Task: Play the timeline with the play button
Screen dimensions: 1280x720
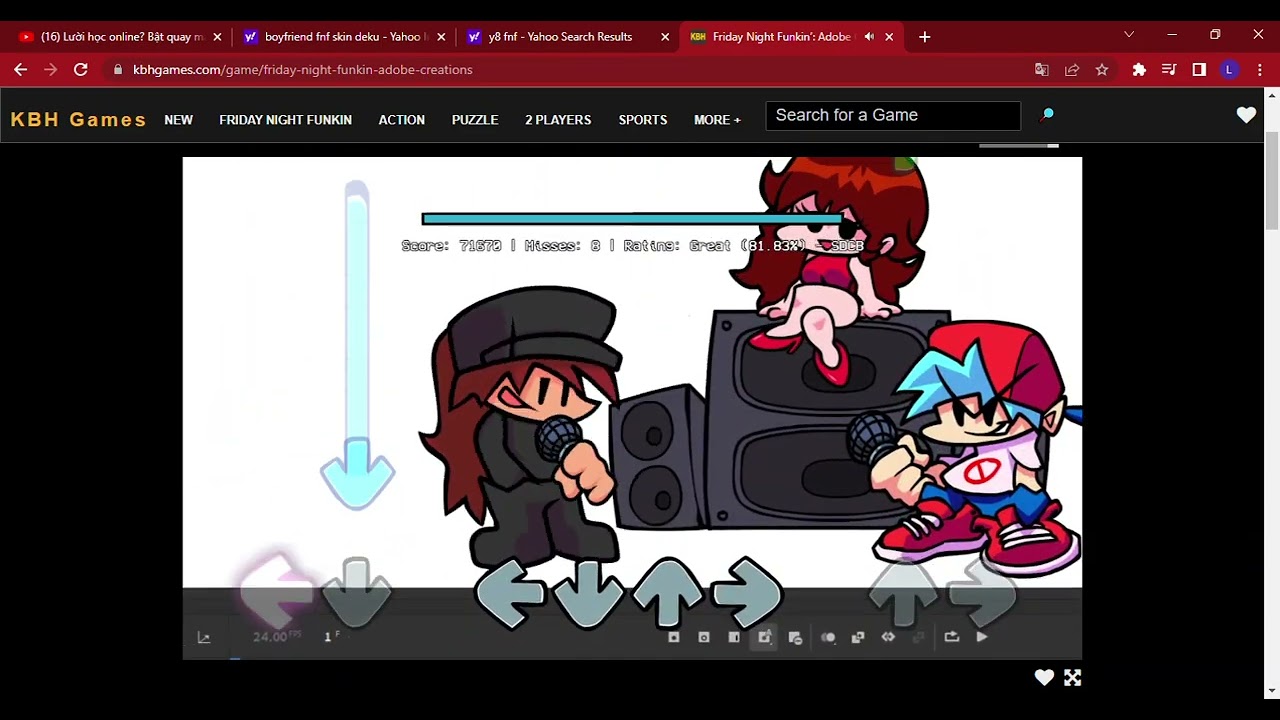Action: click(982, 637)
